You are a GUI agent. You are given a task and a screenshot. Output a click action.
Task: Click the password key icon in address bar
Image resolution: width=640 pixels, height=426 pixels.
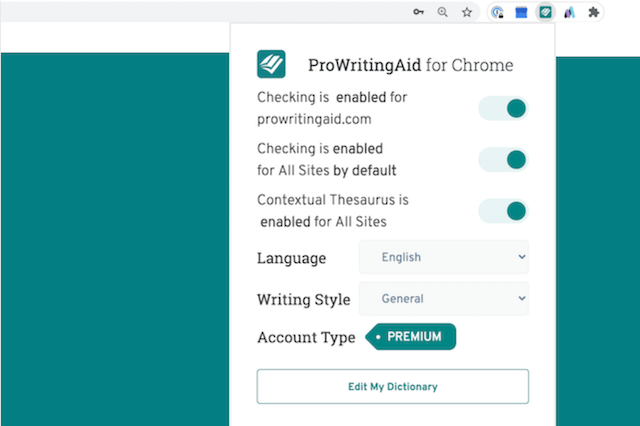click(x=418, y=12)
